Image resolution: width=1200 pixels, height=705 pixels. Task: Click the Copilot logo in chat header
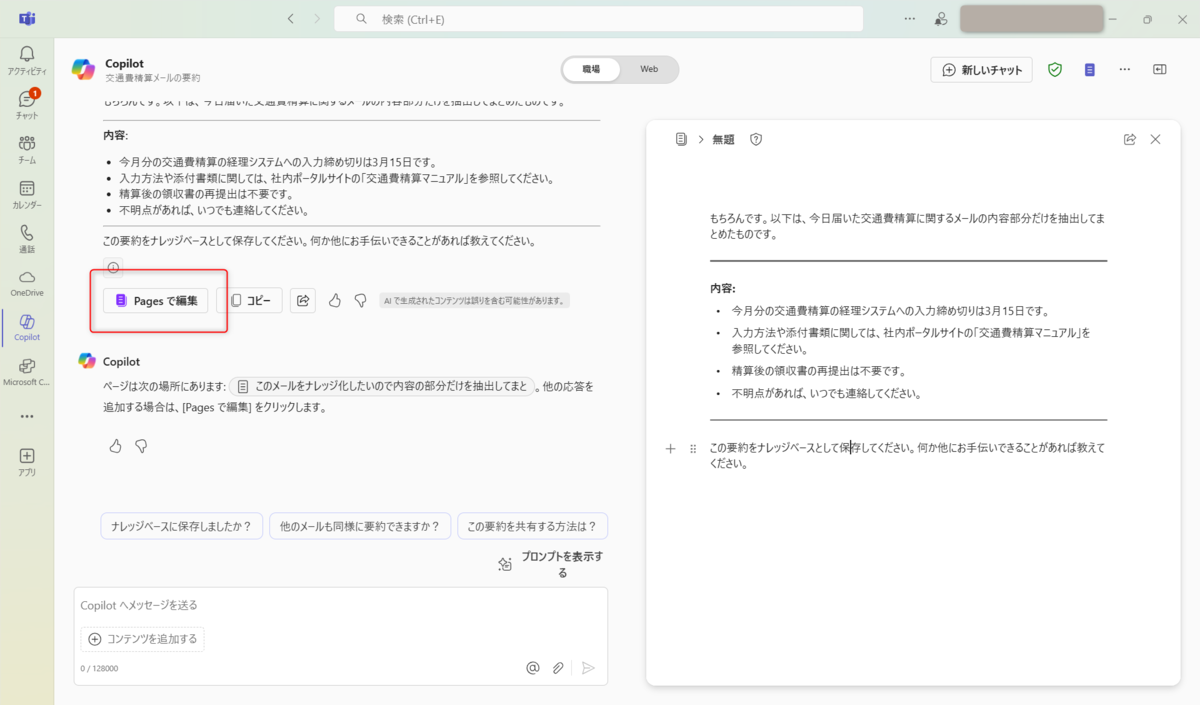click(84, 69)
